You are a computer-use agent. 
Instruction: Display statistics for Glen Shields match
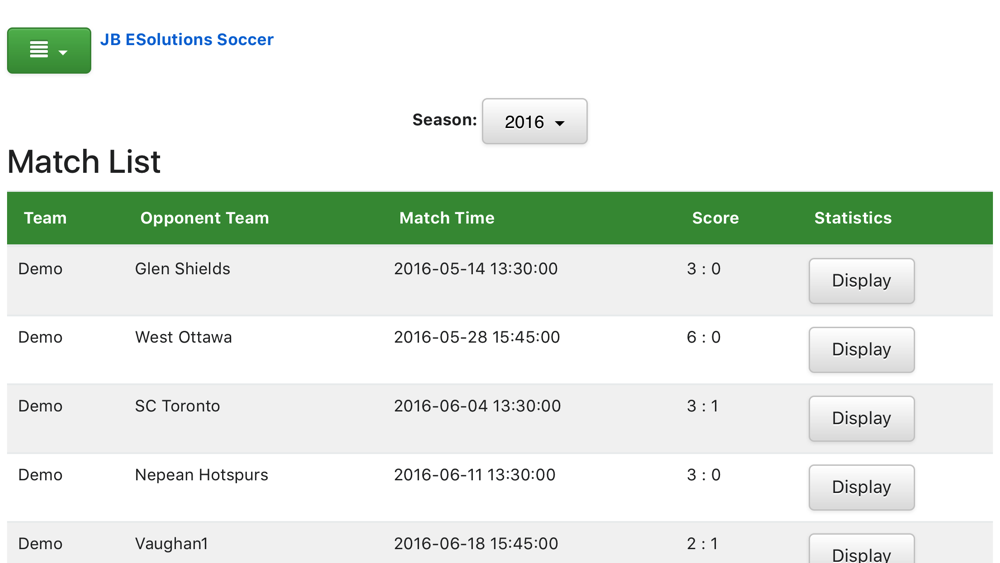tap(861, 281)
